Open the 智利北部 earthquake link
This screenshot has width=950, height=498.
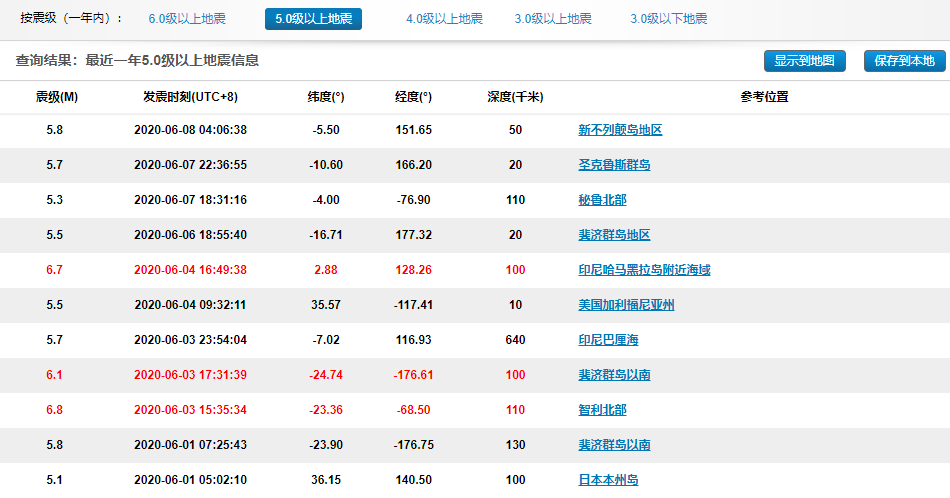[602, 410]
